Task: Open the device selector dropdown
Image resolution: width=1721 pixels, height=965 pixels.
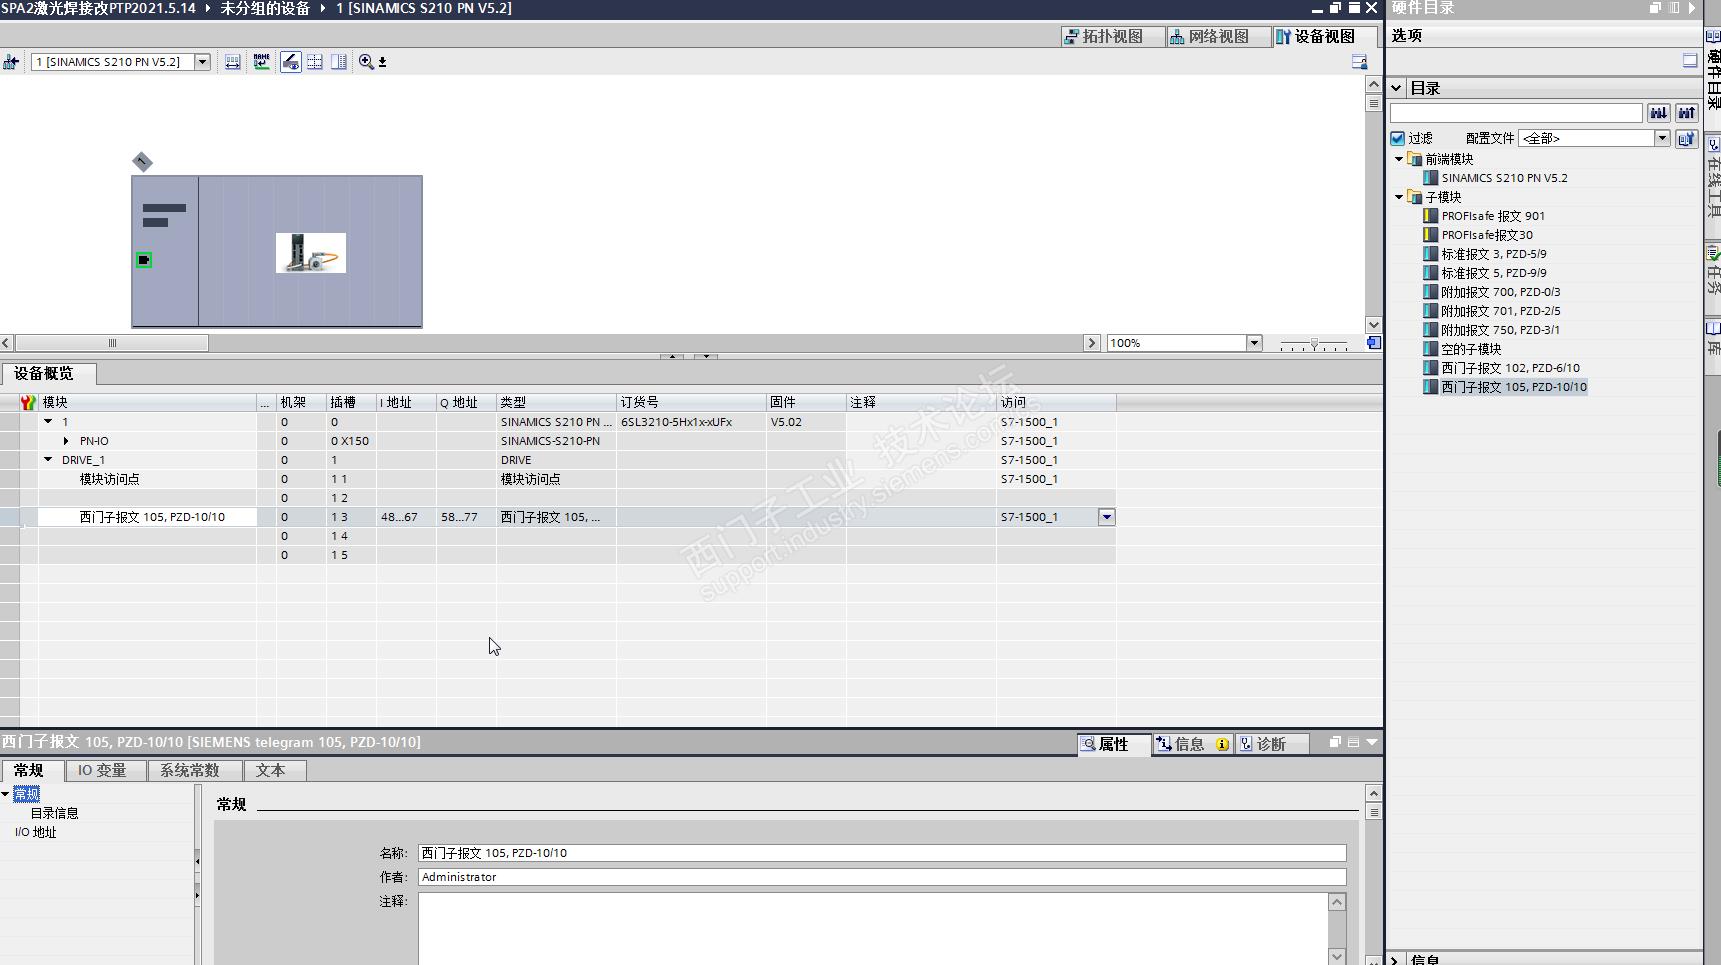Action: coord(202,62)
